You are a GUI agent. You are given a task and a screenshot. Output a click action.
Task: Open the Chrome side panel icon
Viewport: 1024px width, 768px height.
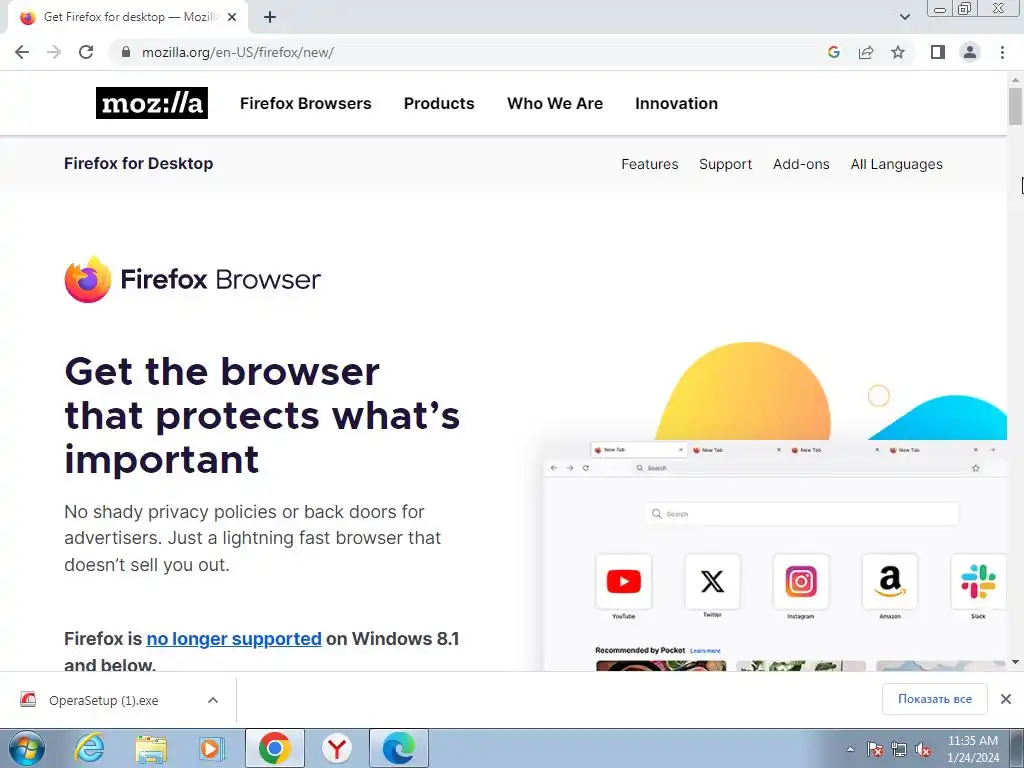[938, 52]
